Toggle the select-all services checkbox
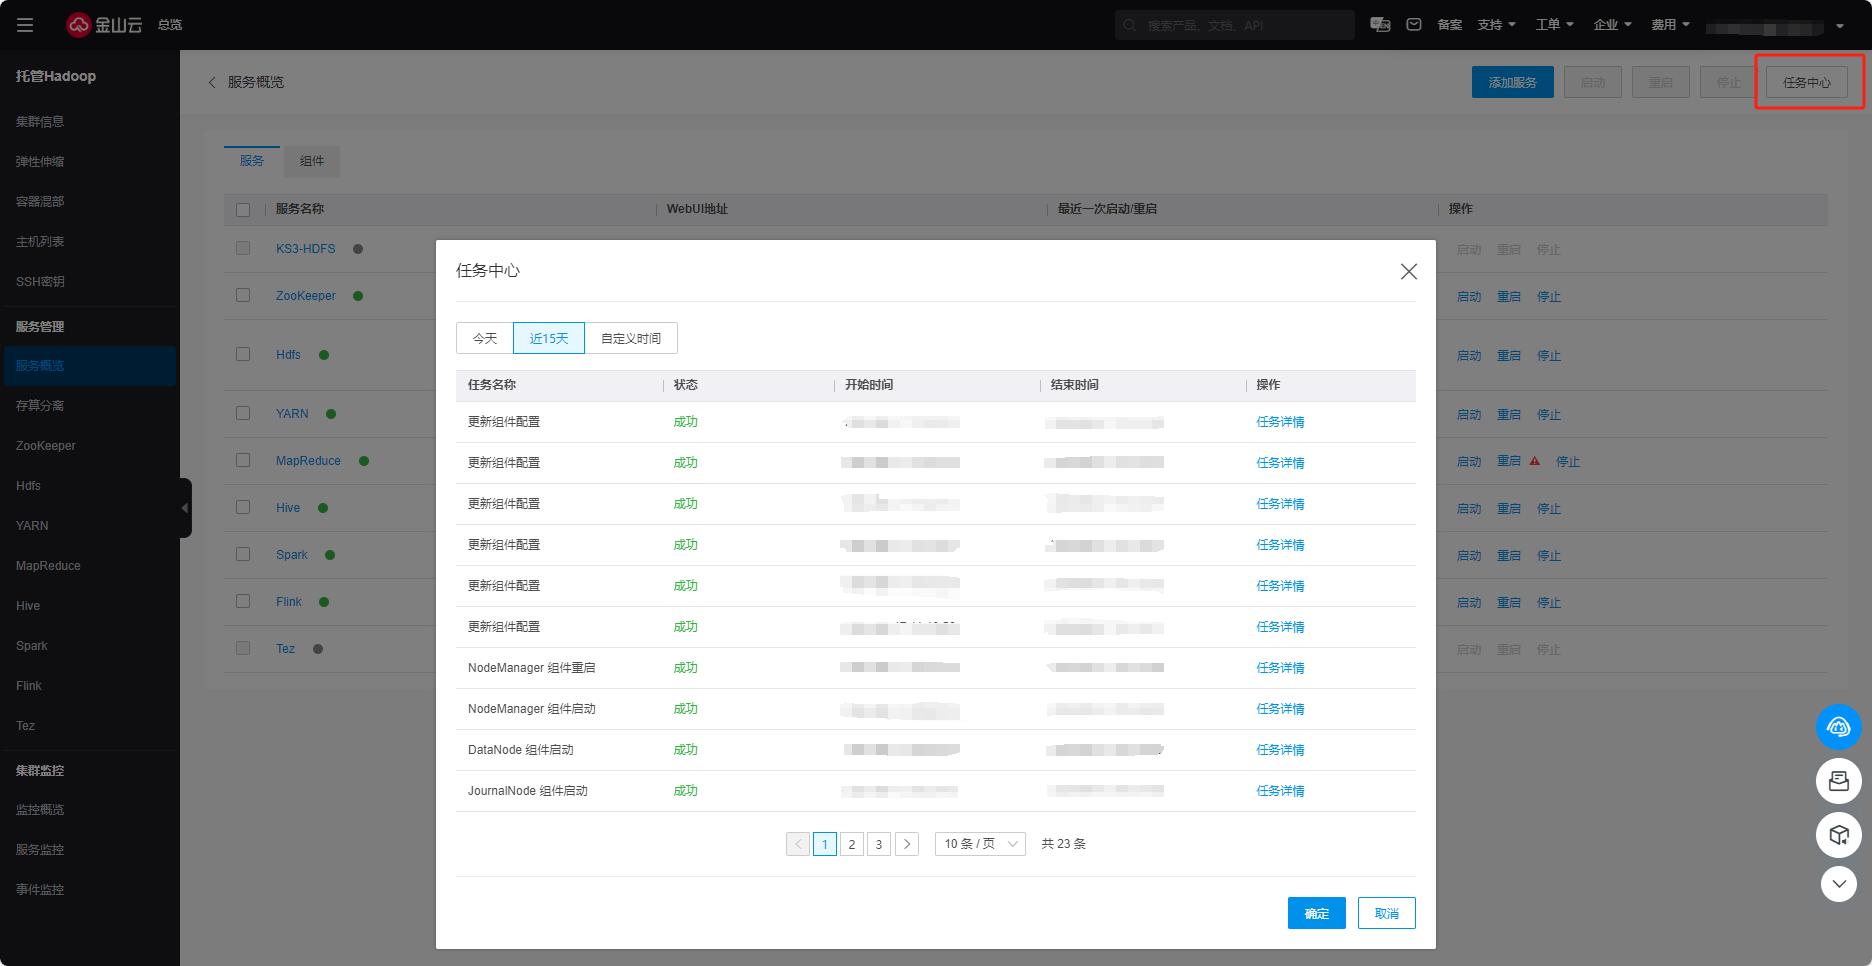Screen dimensions: 1872x966 [243, 210]
